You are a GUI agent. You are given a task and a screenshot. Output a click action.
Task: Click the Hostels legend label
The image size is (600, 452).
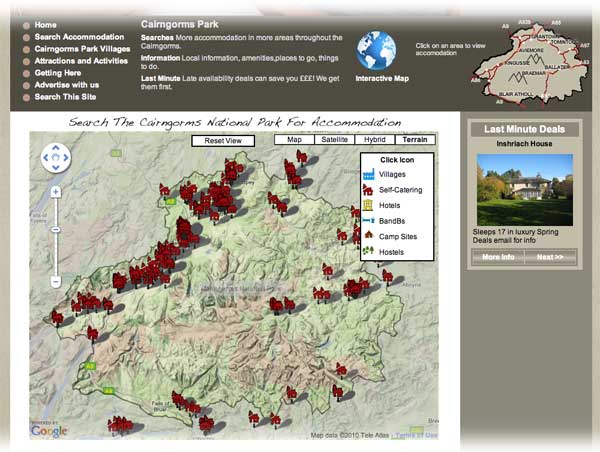(391, 252)
